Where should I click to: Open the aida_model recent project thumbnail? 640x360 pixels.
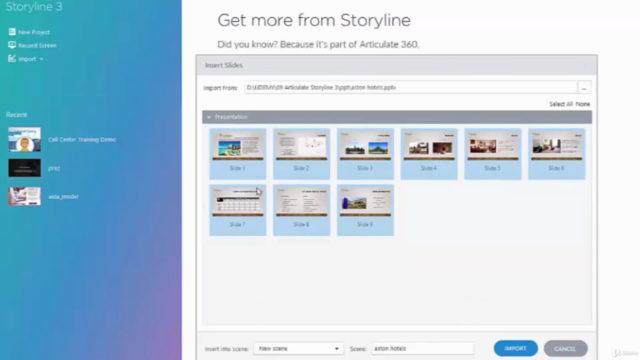24,196
